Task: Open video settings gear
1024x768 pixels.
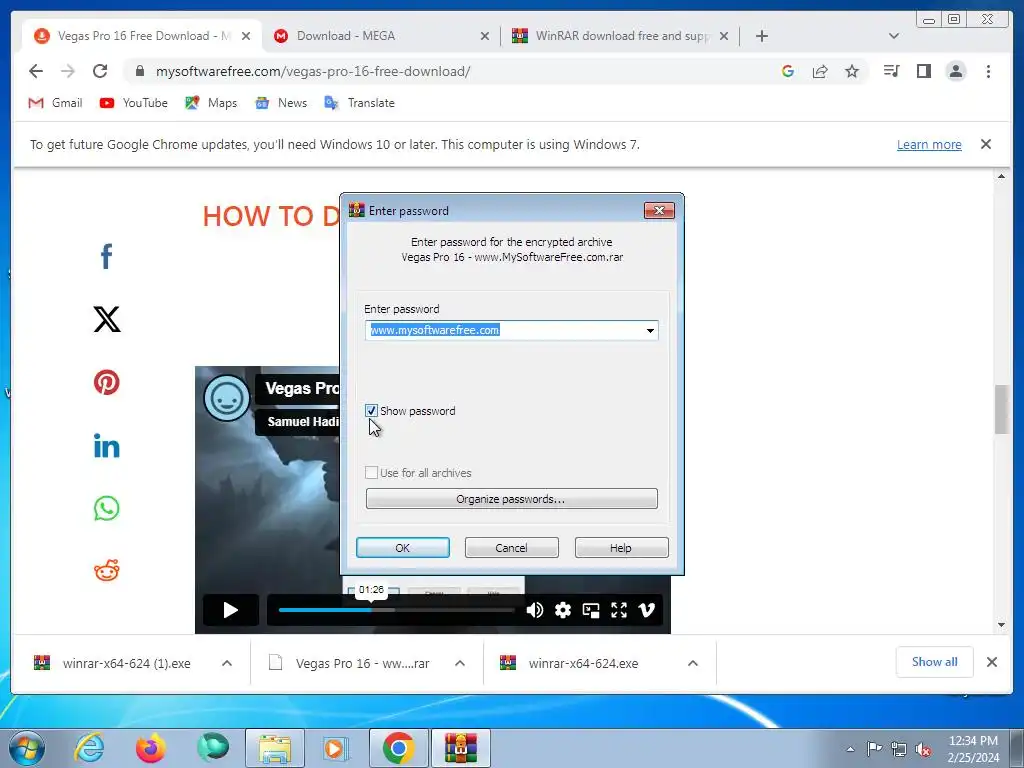Action: [563, 610]
